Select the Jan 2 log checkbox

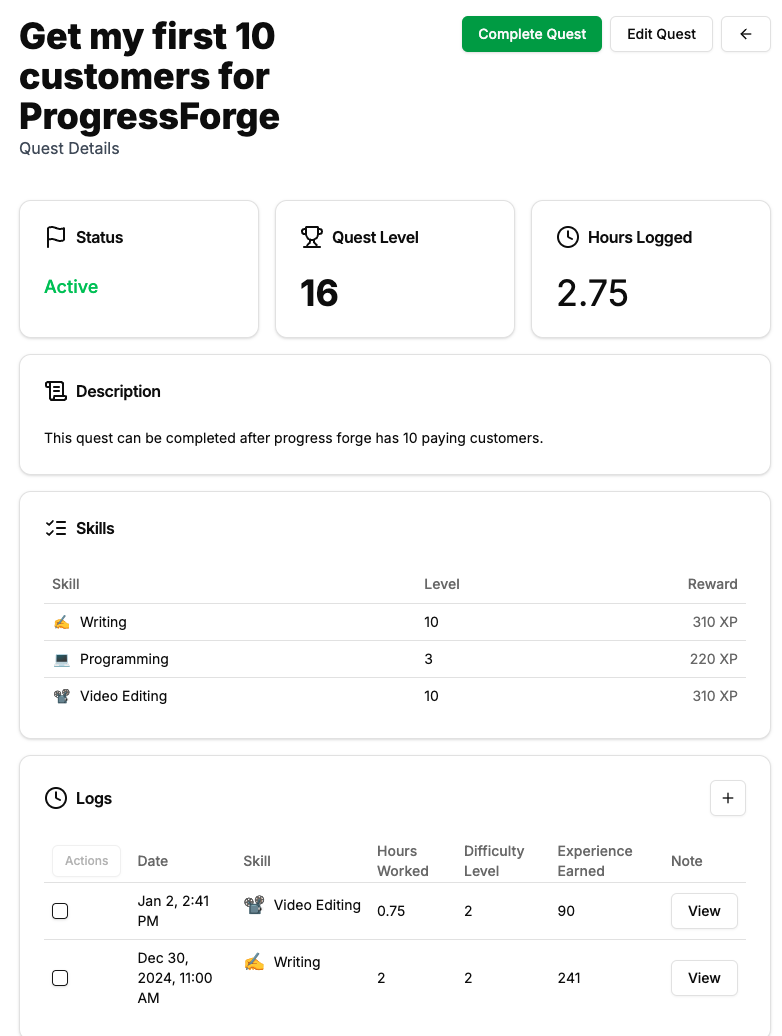click(60, 911)
